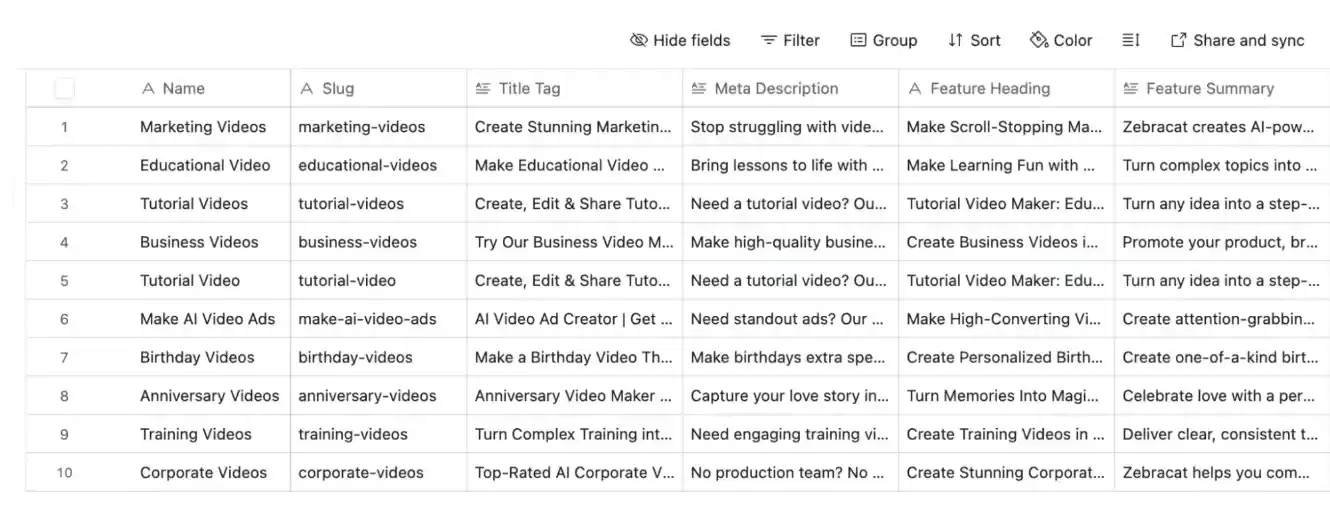Select row number 3
Image resolution: width=1330 pixels, height=514 pixels.
(64, 204)
